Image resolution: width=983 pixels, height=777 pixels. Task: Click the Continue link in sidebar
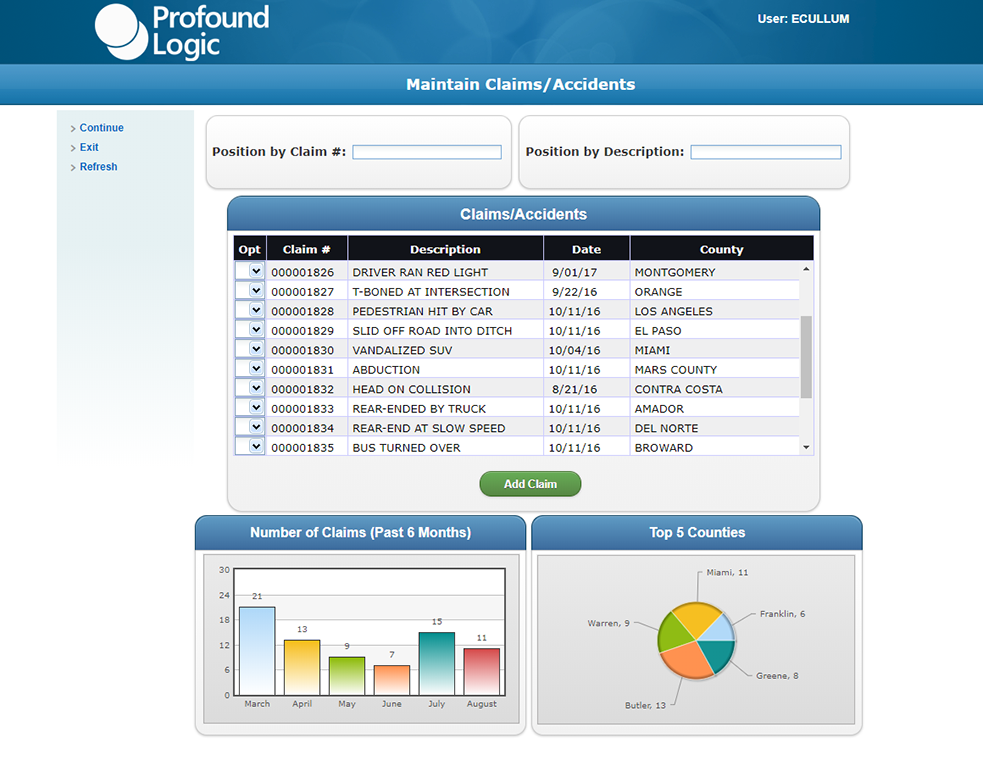[x=101, y=127]
